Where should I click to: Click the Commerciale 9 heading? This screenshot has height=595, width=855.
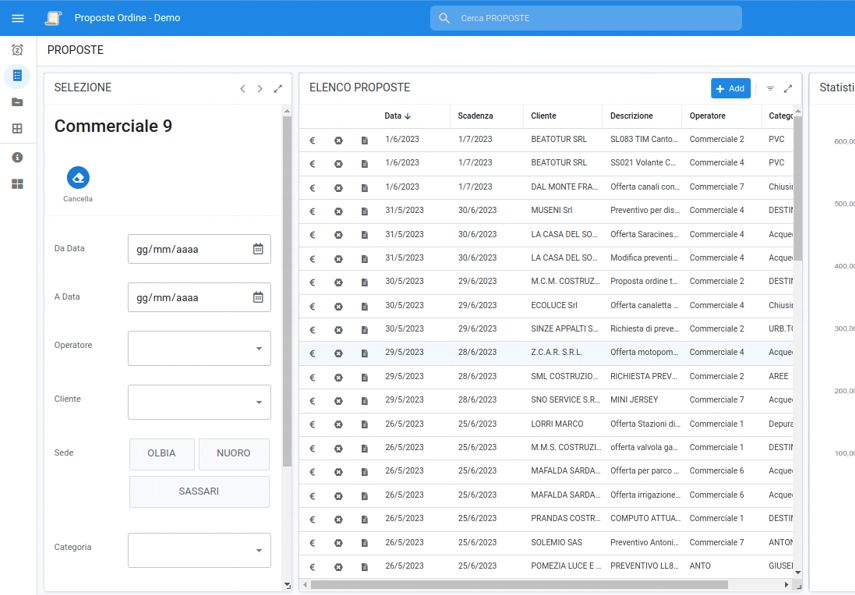pyautogui.click(x=113, y=126)
